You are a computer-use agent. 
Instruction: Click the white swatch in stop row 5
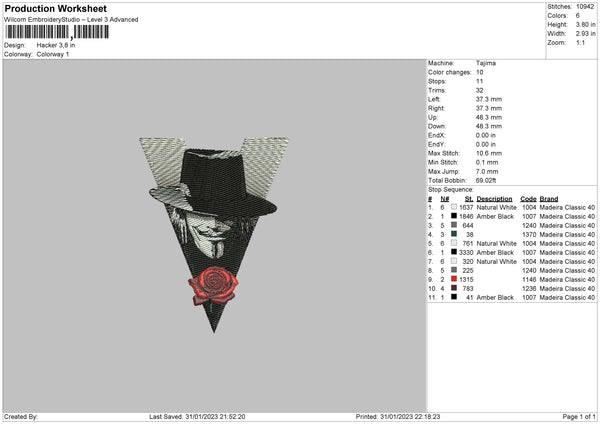coord(454,243)
